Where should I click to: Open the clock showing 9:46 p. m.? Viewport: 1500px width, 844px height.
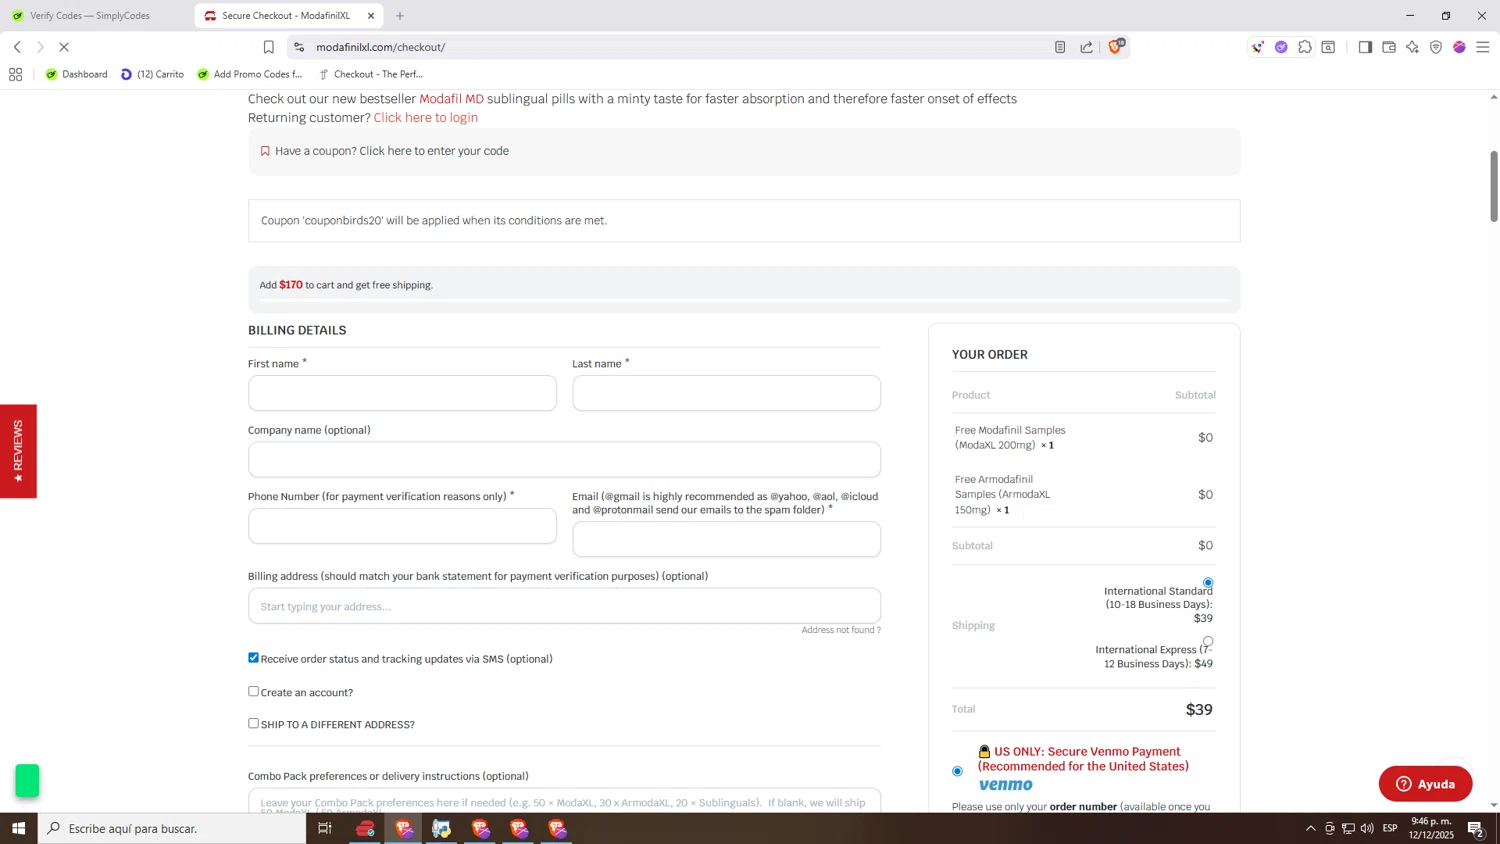point(1431,828)
